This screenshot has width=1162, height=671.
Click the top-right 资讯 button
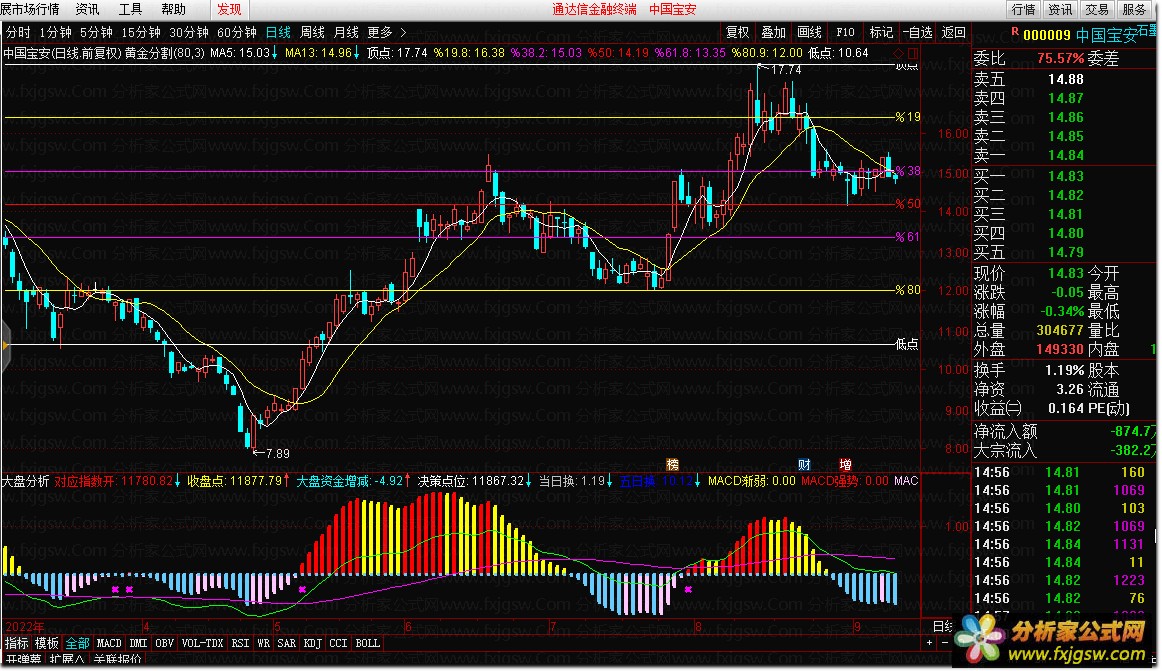tap(1060, 9)
